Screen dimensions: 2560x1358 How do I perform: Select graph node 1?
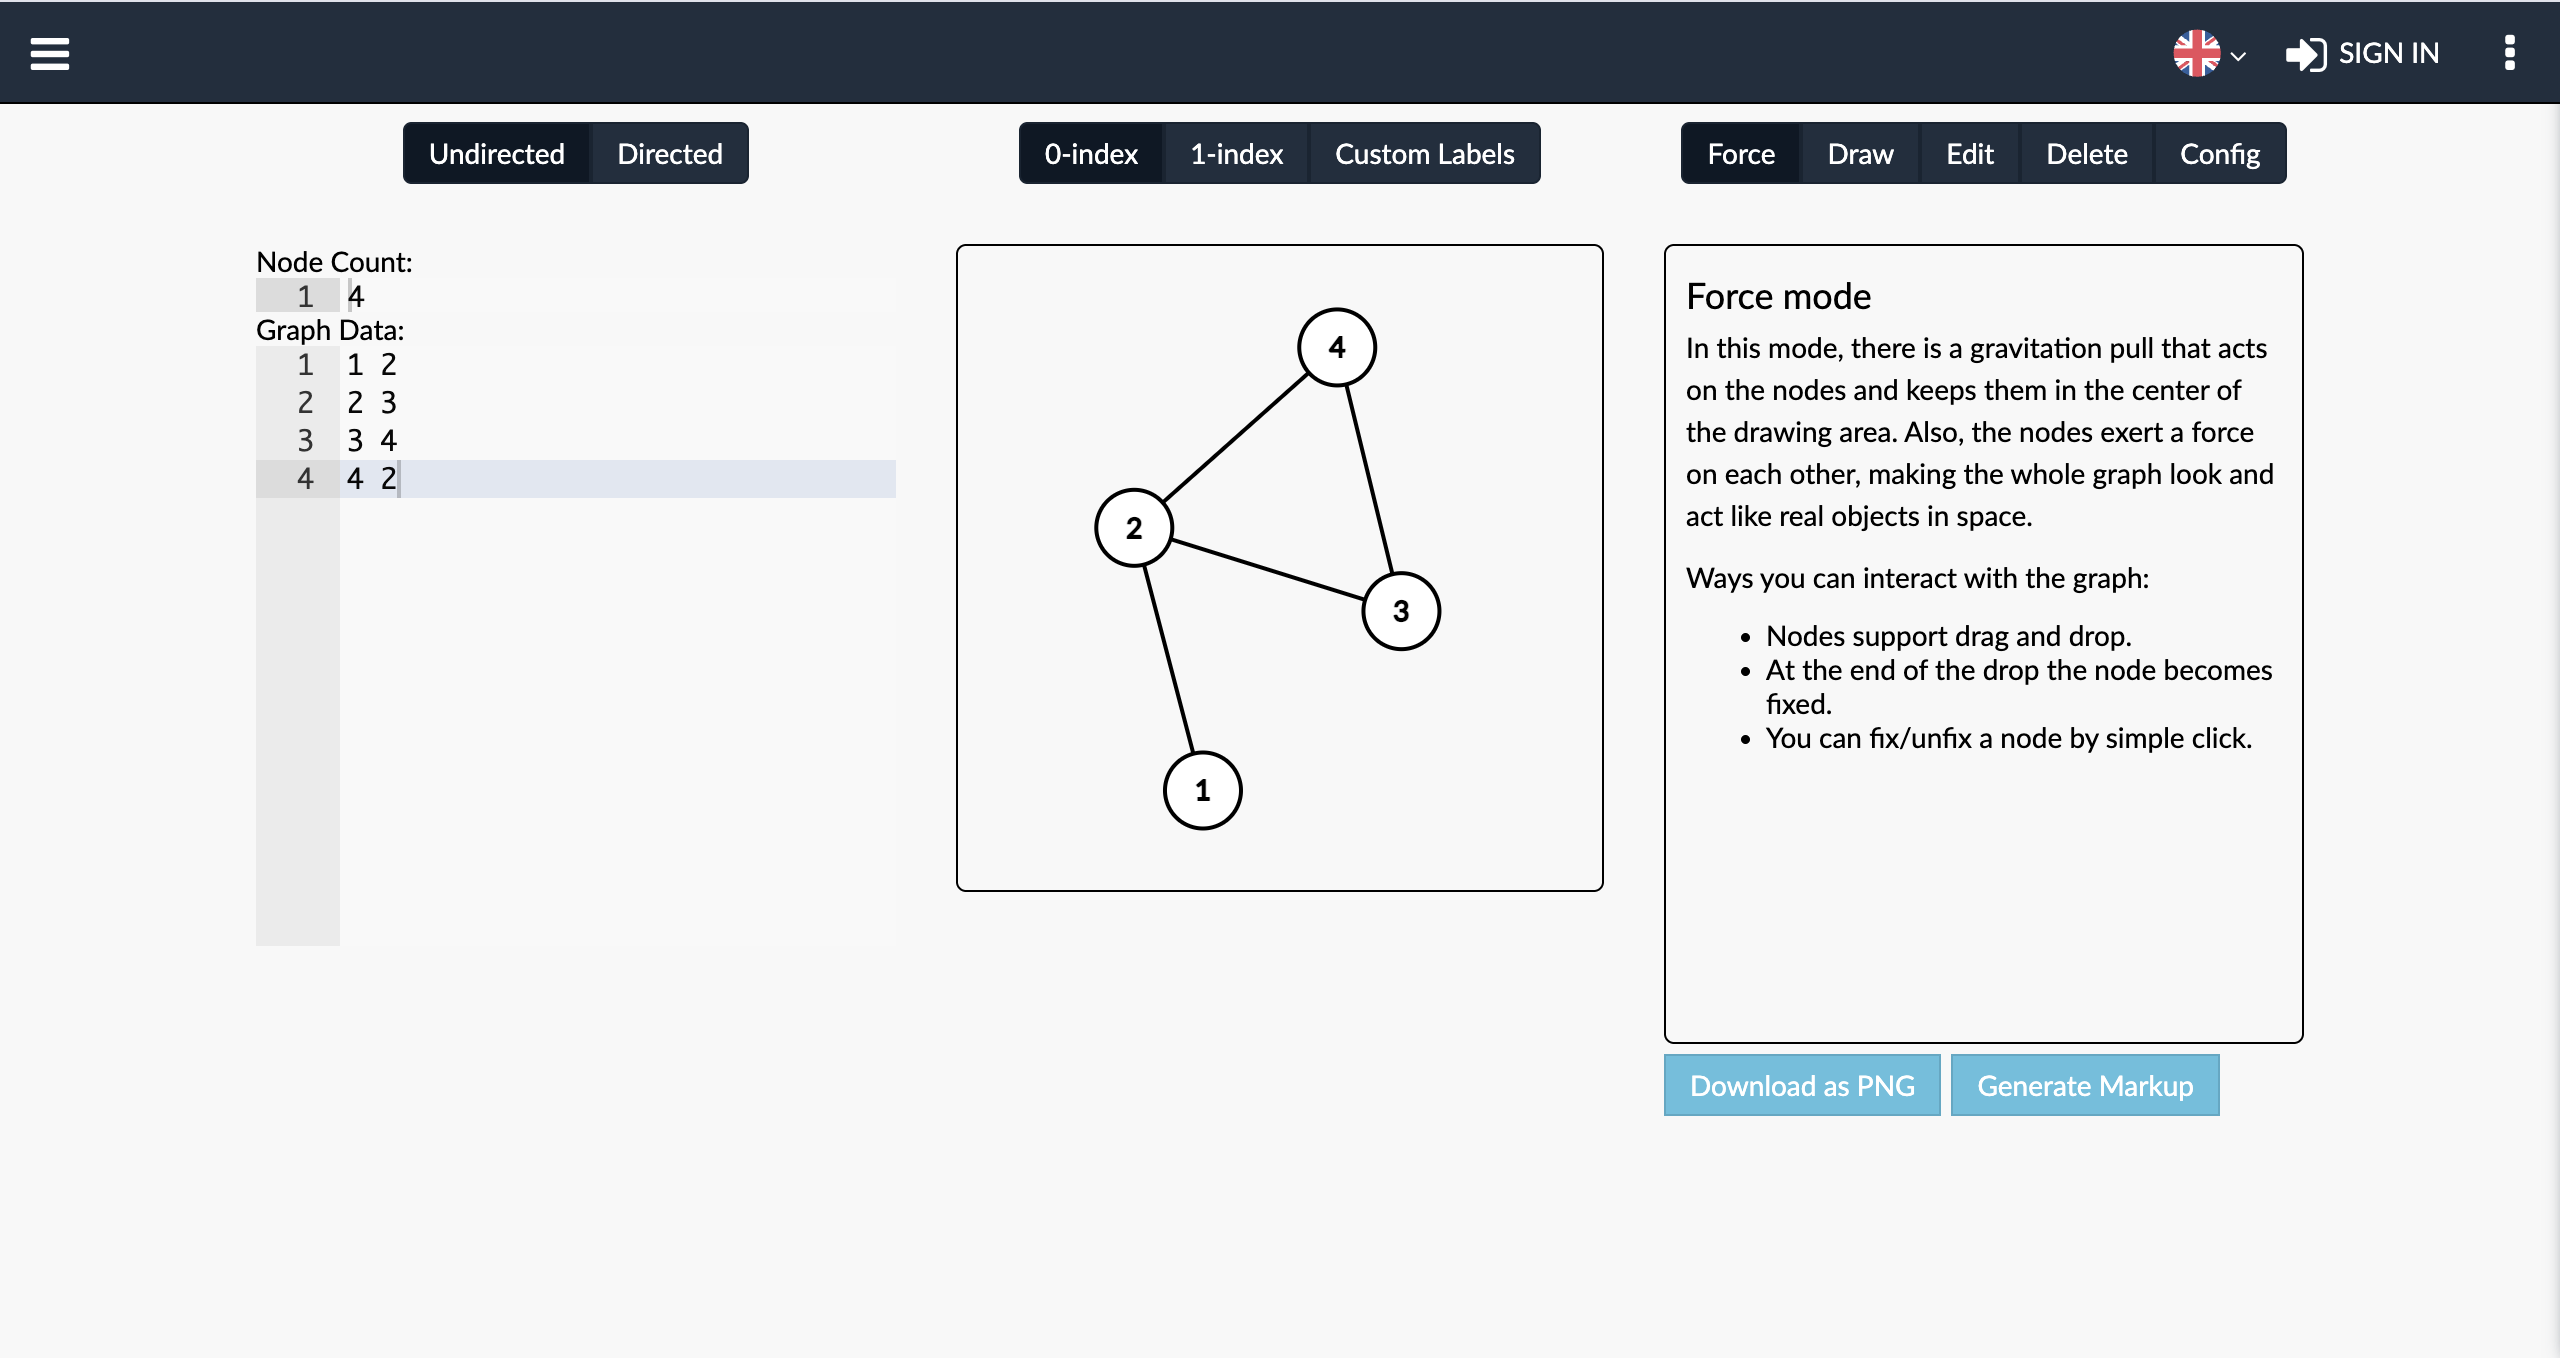1203,791
